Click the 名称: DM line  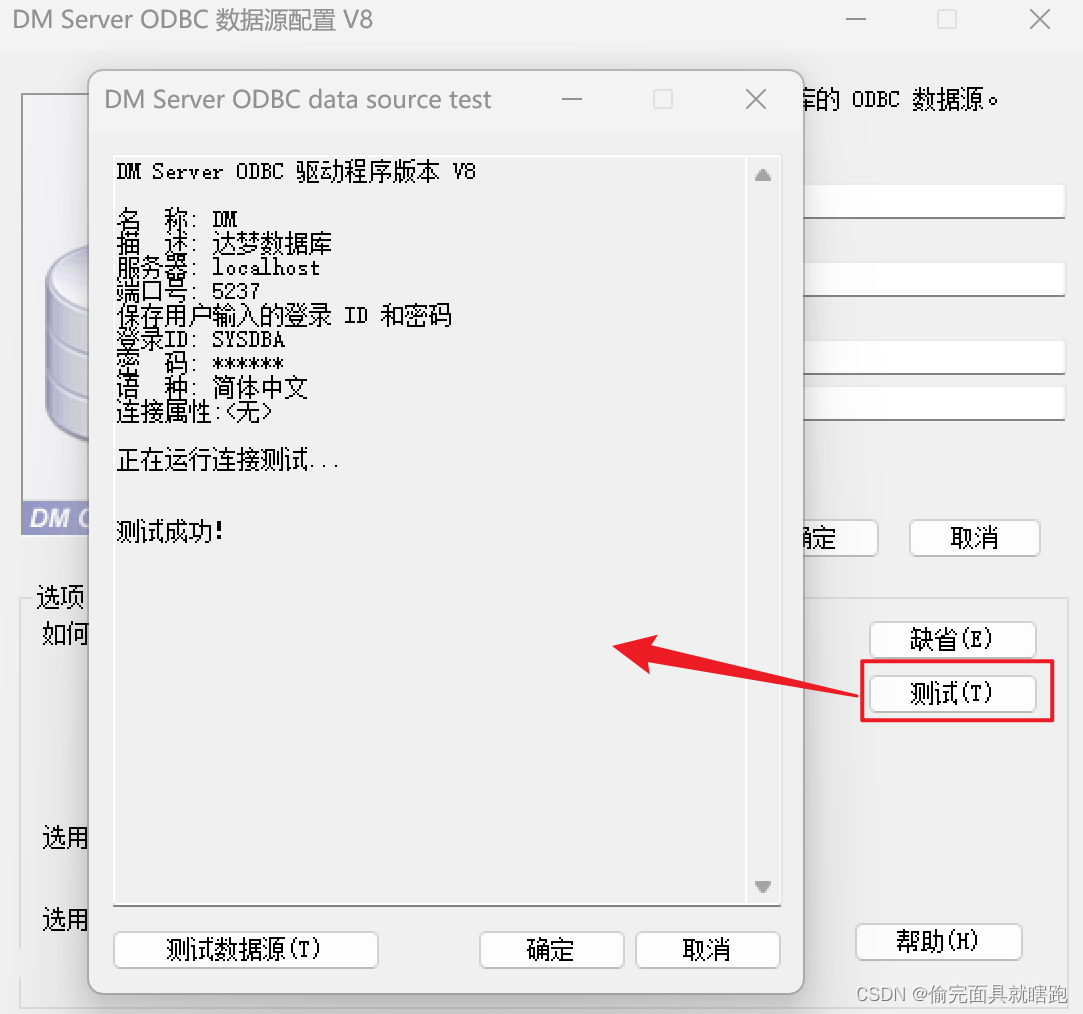coord(177,220)
